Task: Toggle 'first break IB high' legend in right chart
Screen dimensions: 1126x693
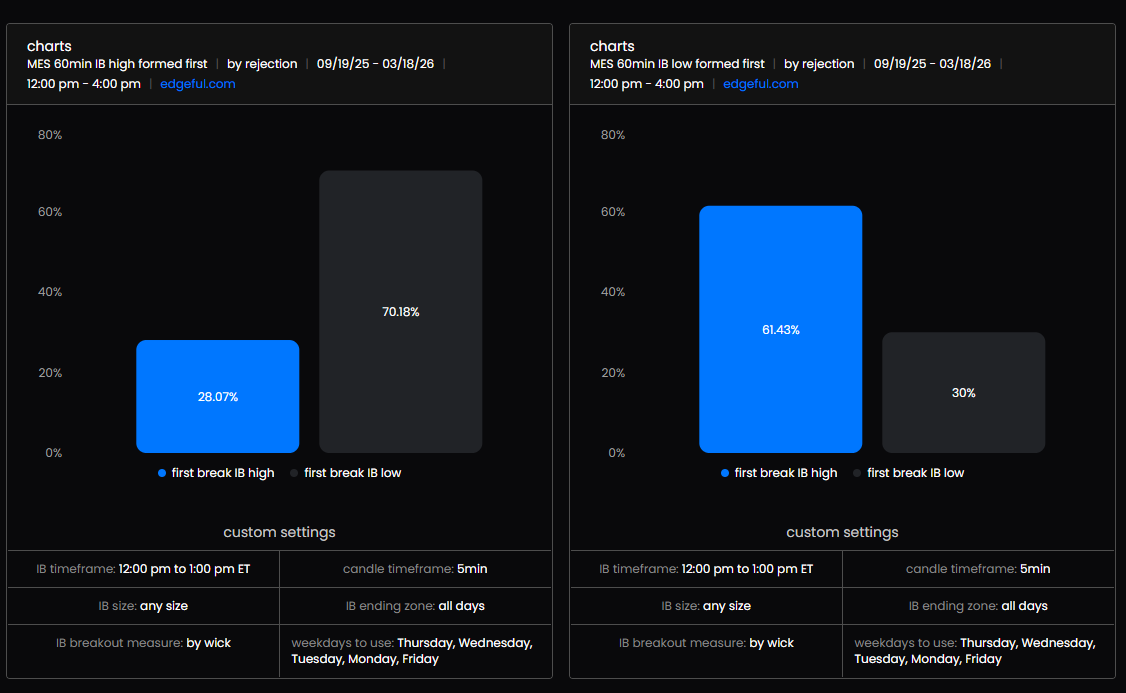Action: tap(779, 473)
